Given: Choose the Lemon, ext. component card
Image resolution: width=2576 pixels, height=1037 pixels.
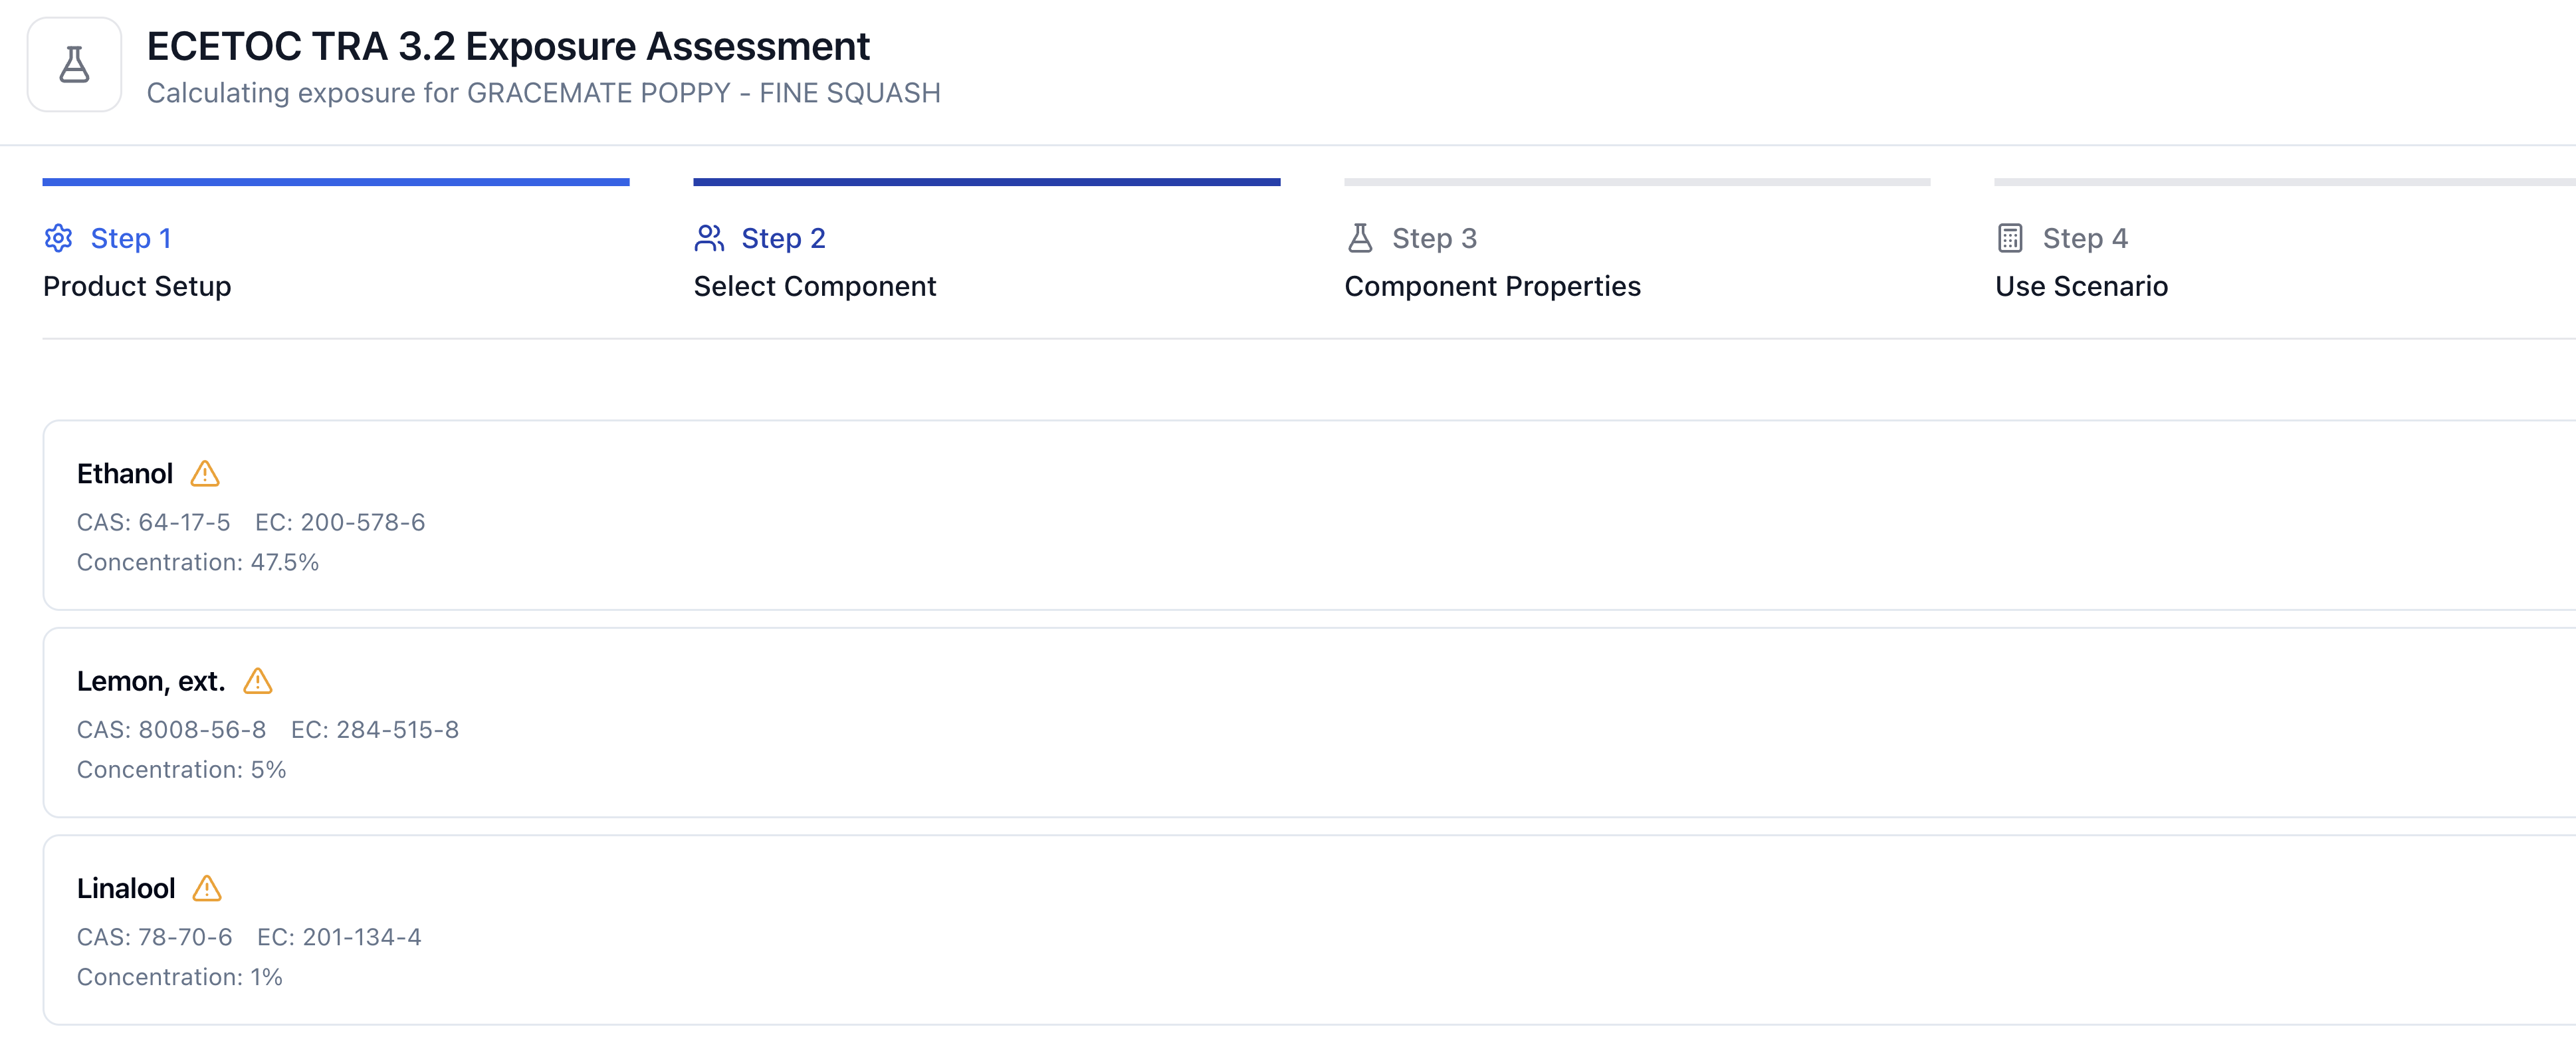Looking at the screenshot, I should (1300, 723).
